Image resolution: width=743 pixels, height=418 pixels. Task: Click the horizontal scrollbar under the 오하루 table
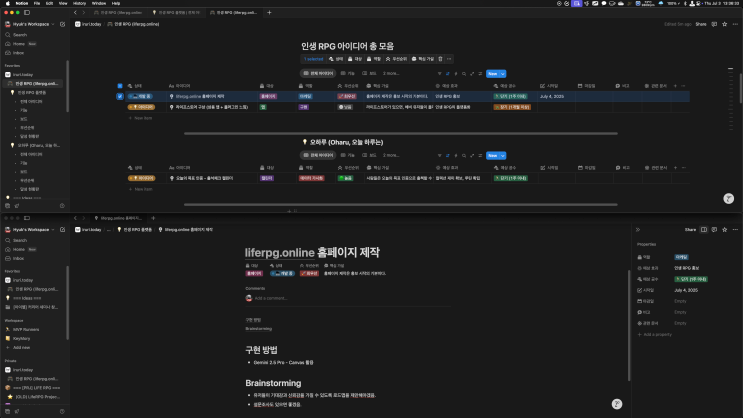[x=400, y=205]
